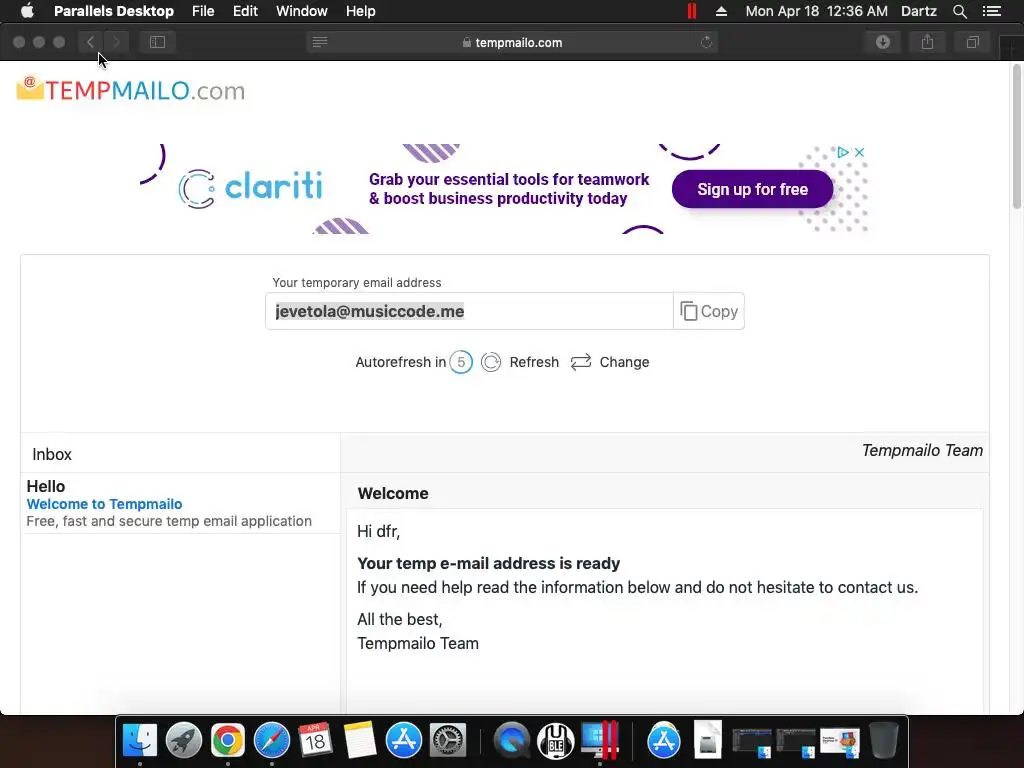This screenshot has width=1024, height=768.
Task: Reload the page using address bar icon
Action: [706, 42]
